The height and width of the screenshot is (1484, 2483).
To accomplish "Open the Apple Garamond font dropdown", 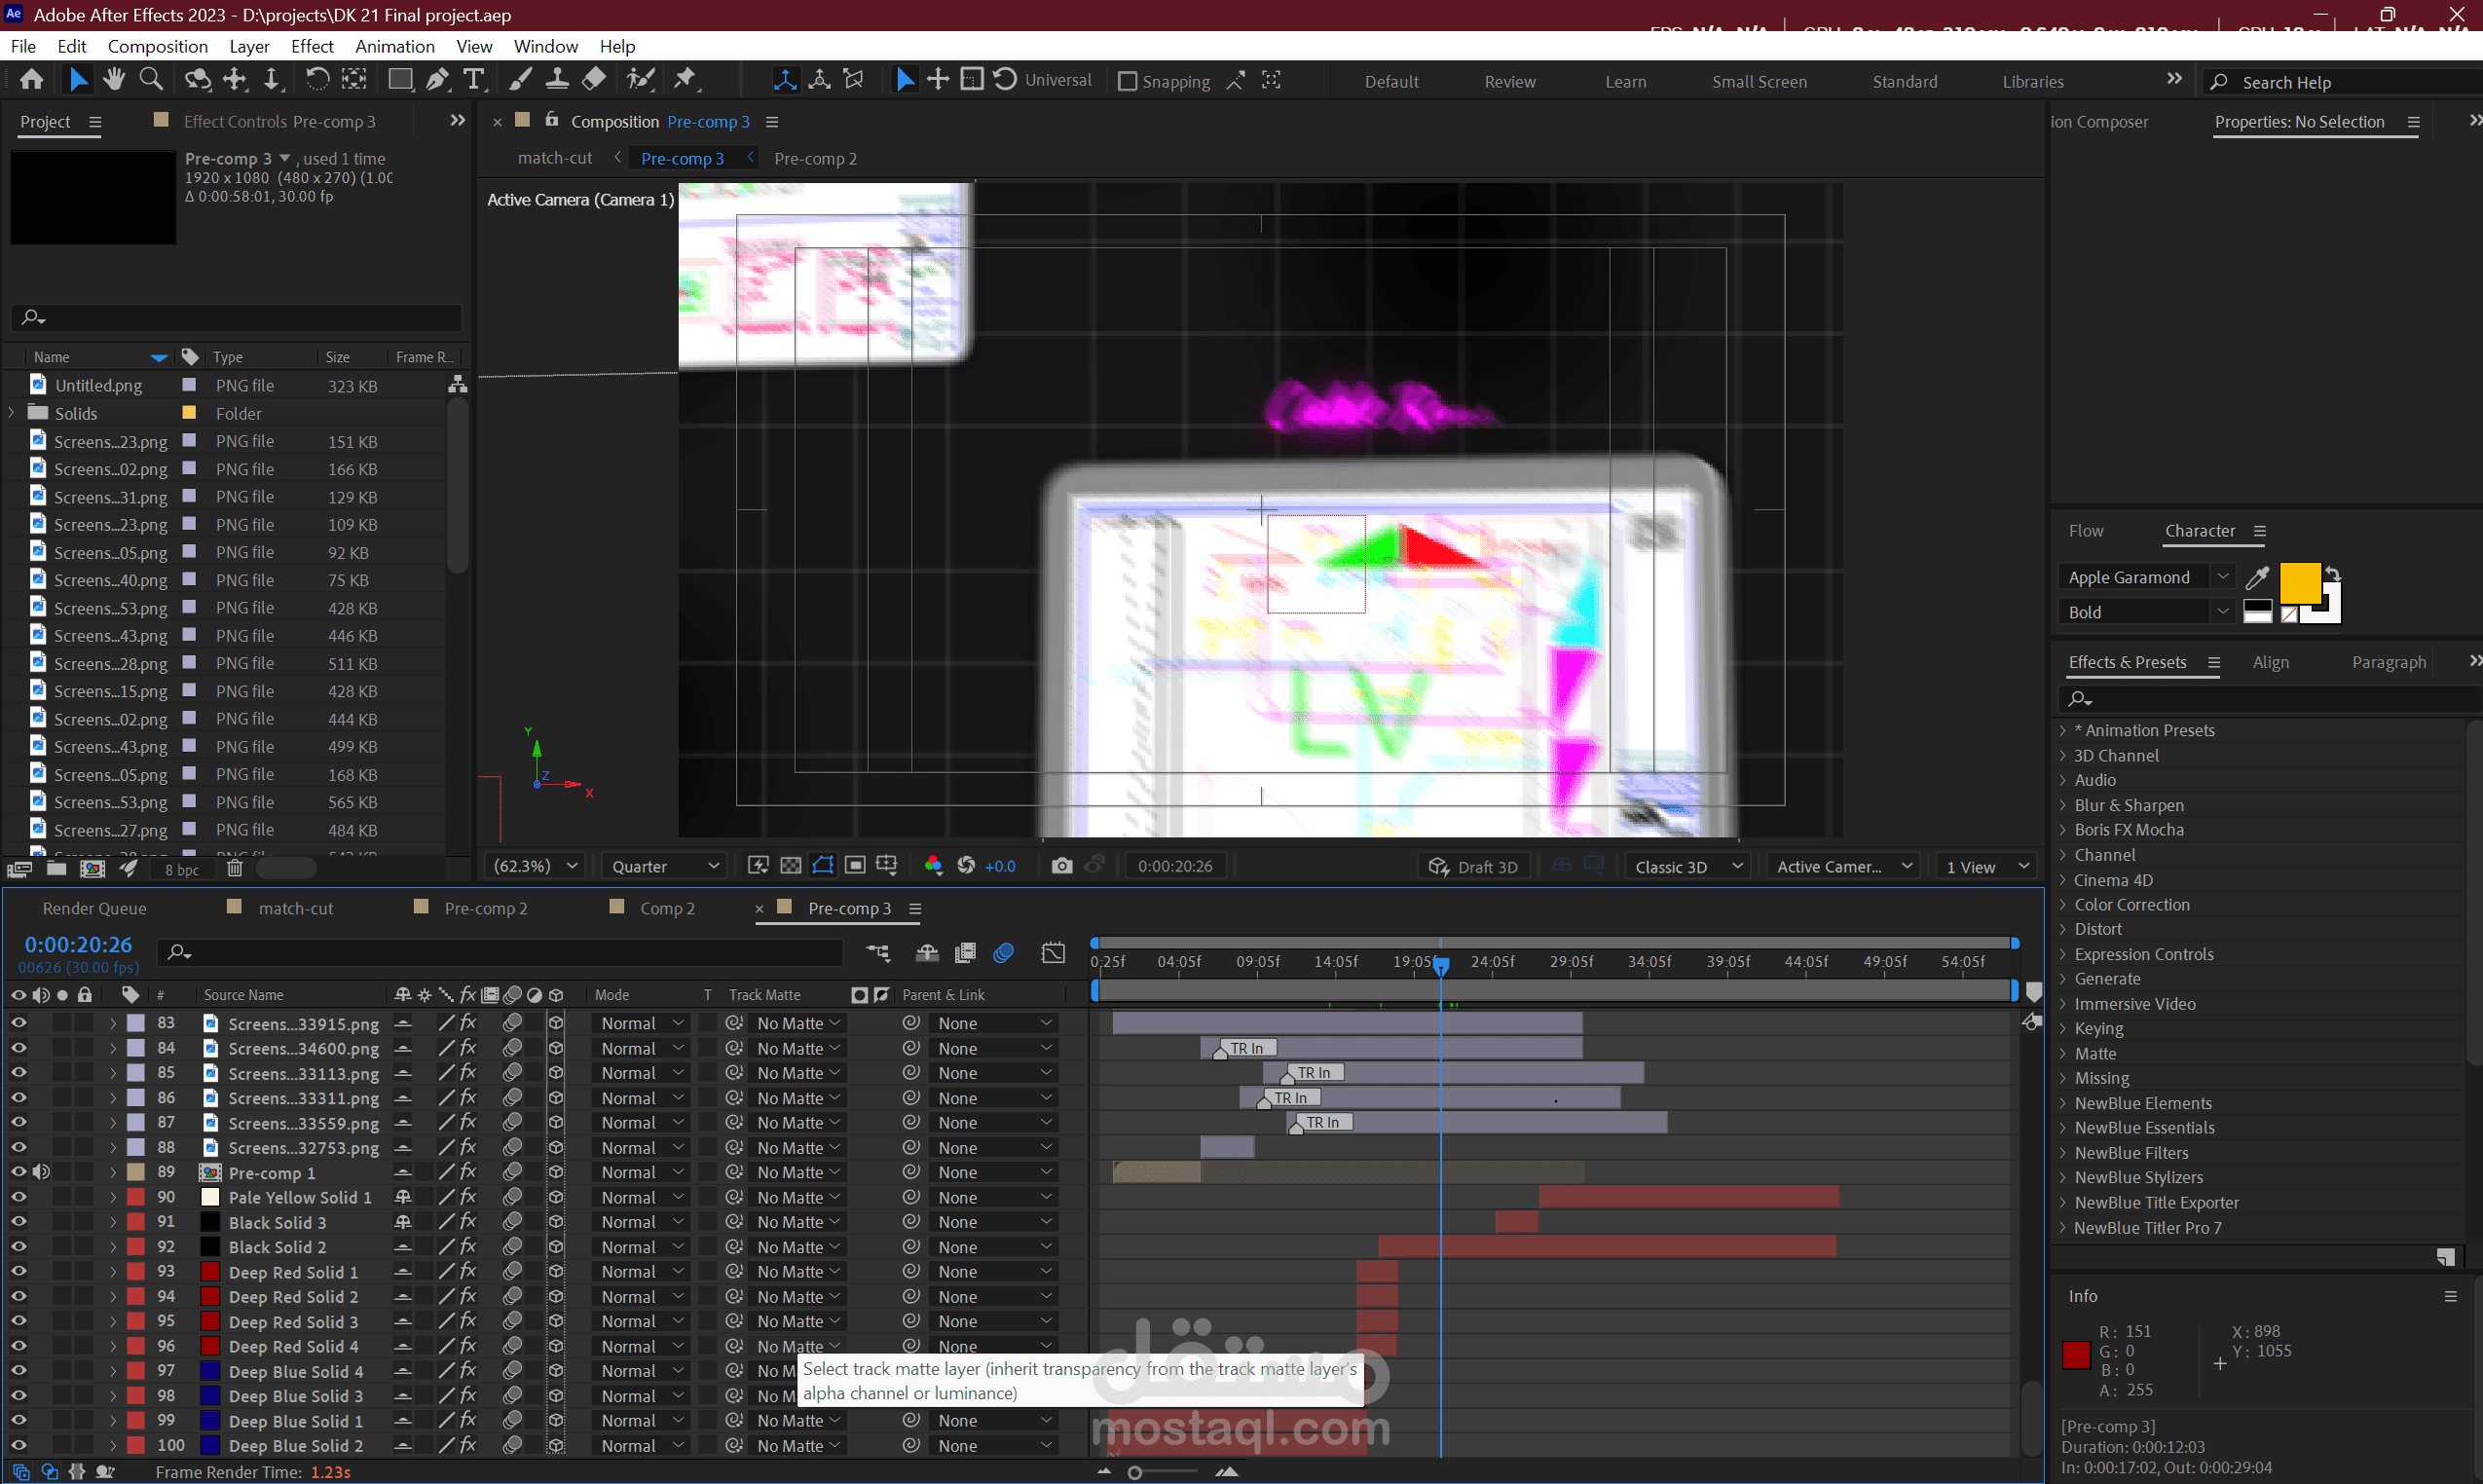I will [2222, 577].
